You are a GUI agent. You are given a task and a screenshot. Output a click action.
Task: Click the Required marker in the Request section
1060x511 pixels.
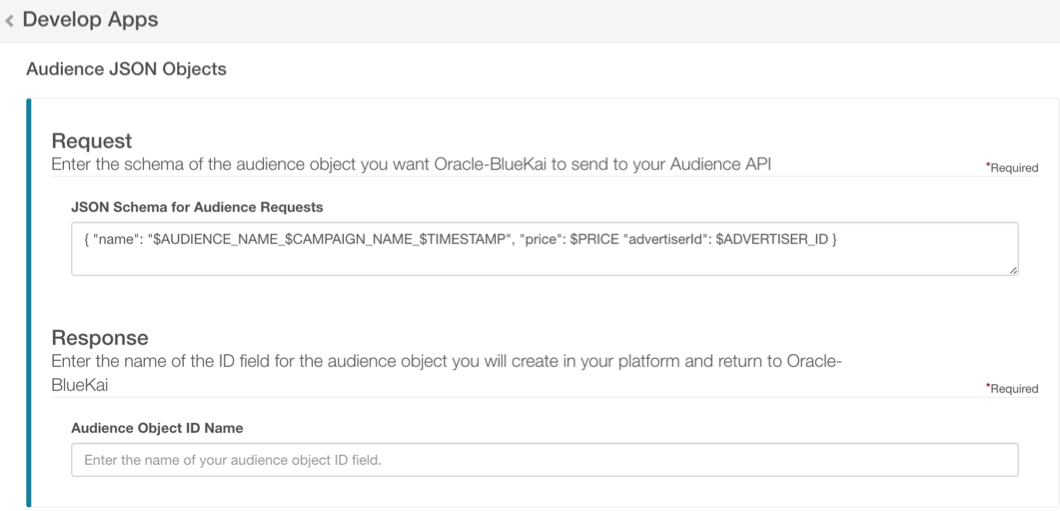point(1012,168)
